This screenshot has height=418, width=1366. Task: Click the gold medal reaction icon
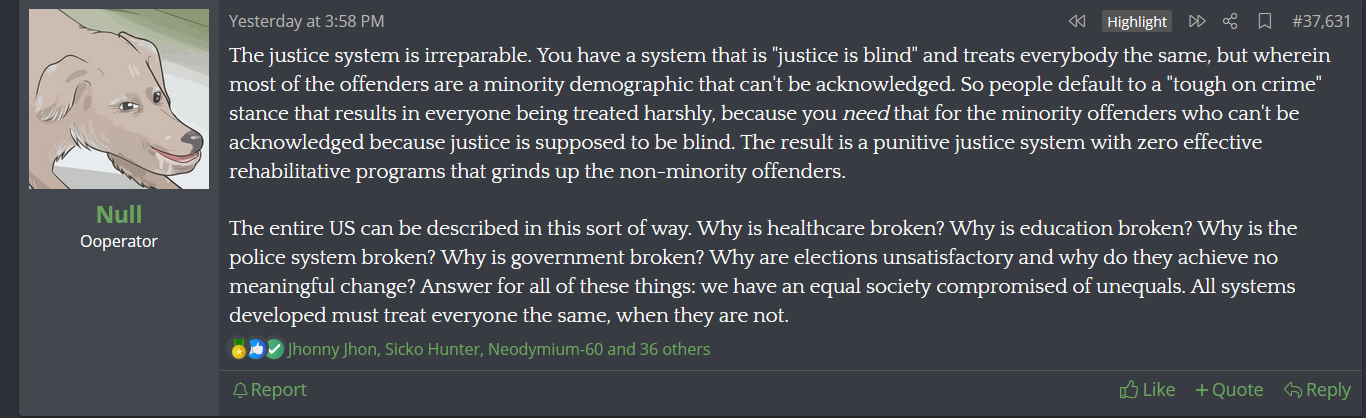238,349
